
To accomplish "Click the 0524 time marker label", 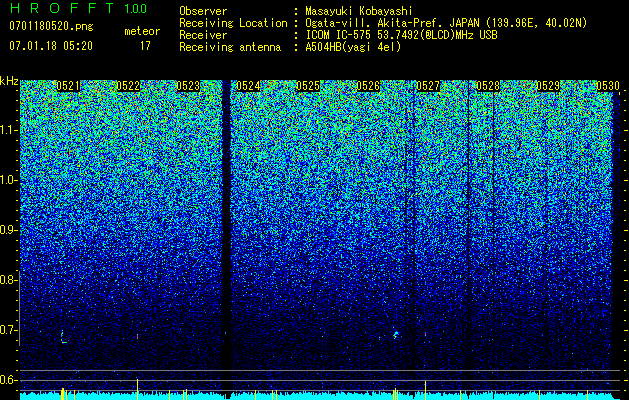I will tap(248, 86).
